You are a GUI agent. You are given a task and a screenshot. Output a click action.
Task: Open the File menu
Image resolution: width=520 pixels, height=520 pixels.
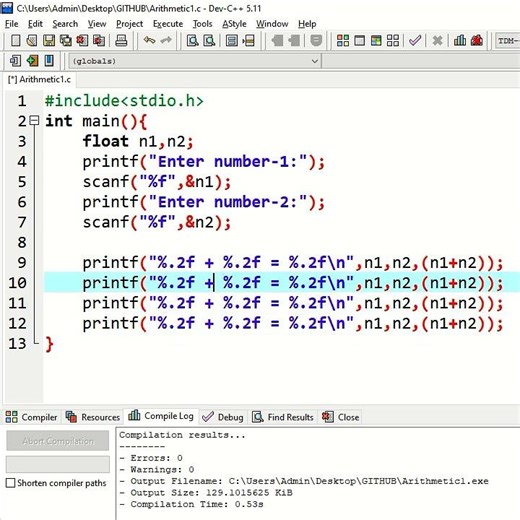12,24
